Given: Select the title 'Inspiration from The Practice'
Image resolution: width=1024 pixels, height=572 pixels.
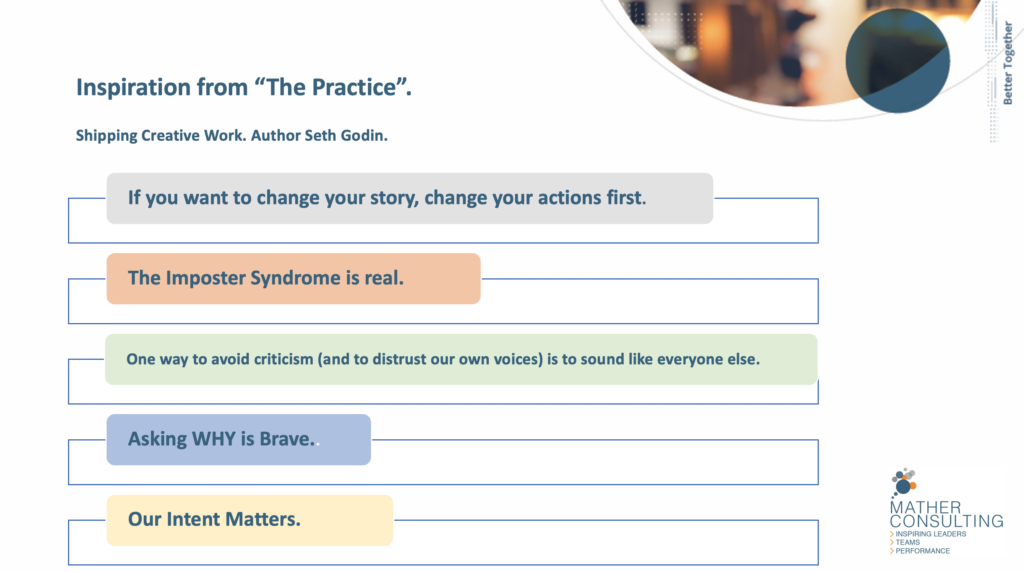Looking at the screenshot, I should coord(244,87).
